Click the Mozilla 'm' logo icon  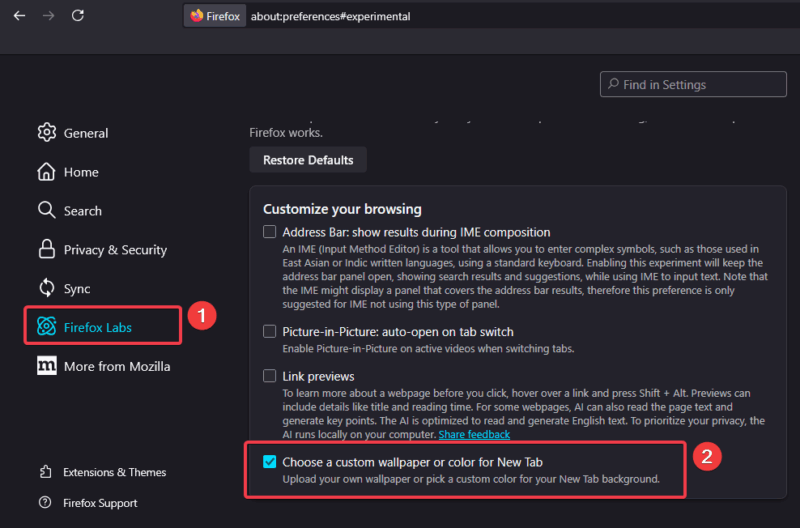[46, 365]
